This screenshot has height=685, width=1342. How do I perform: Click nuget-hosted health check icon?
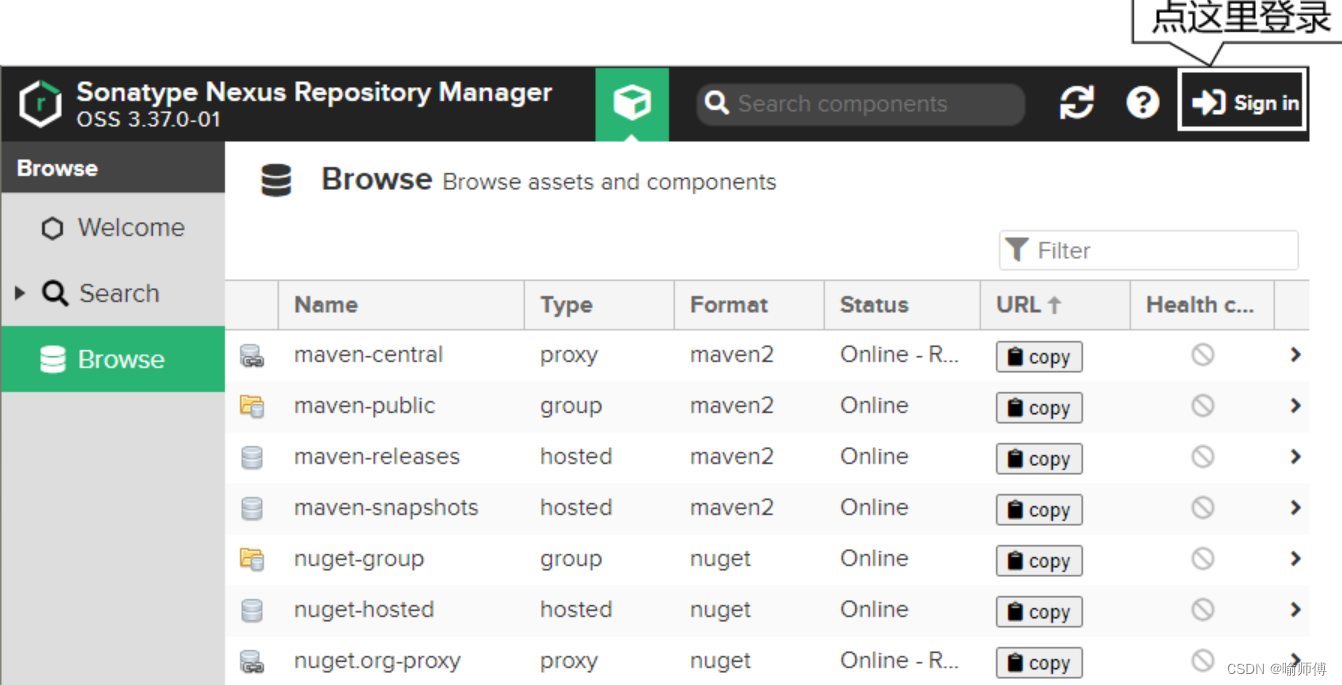[1203, 609]
